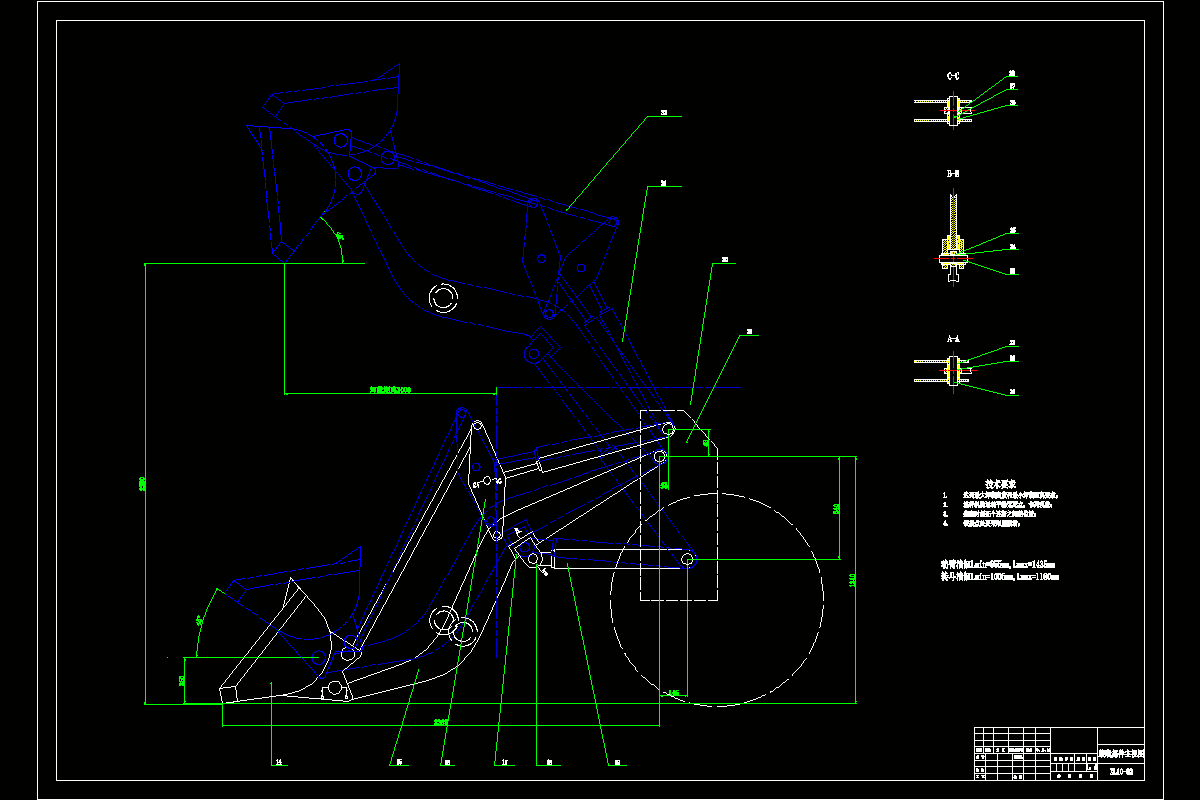Select the "C-C" section view label
This screenshot has width=1200, height=800.
click(953, 75)
